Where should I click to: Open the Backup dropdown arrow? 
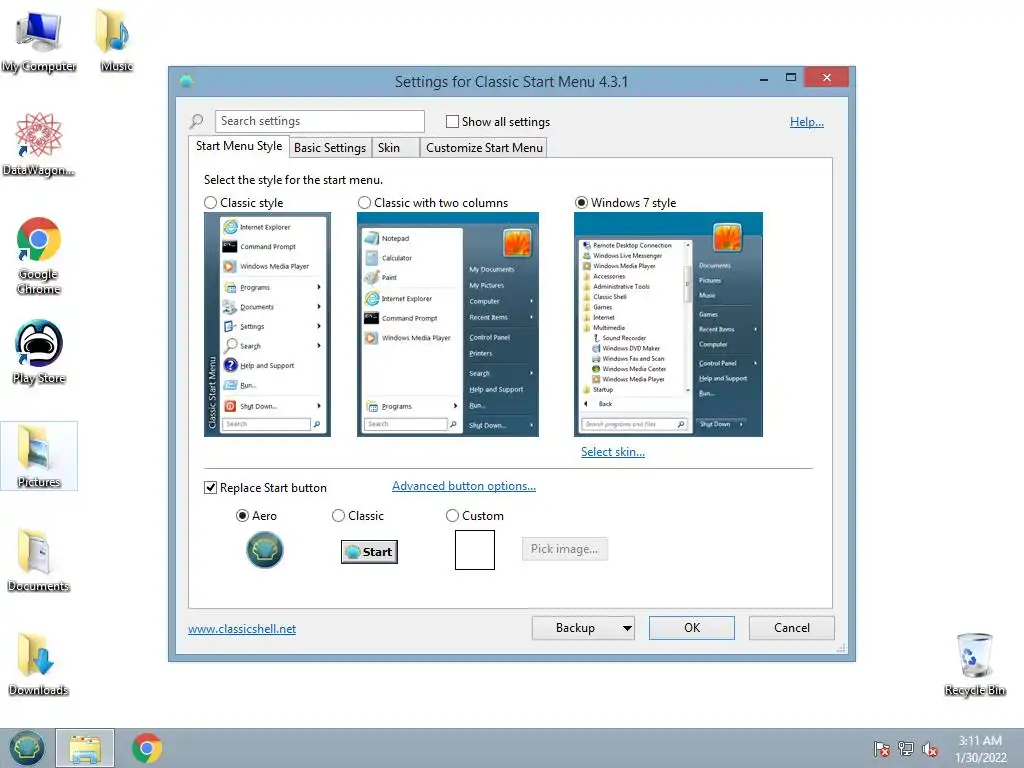coord(627,628)
